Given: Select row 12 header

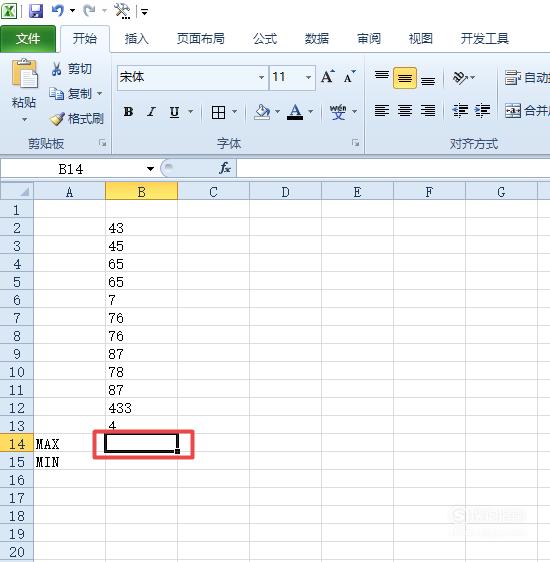Looking at the screenshot, I should coord(17,408).
